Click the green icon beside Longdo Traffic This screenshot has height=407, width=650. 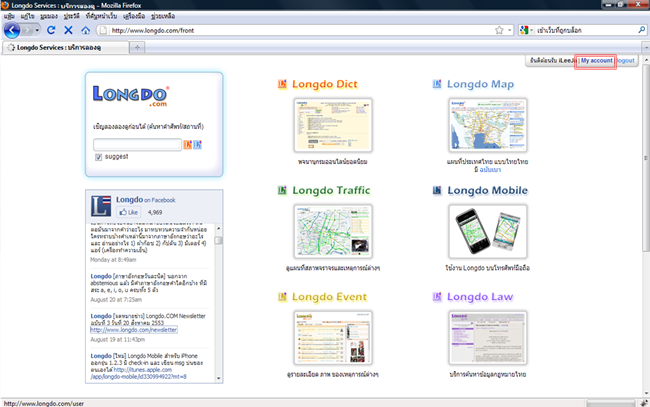[282, 190]
